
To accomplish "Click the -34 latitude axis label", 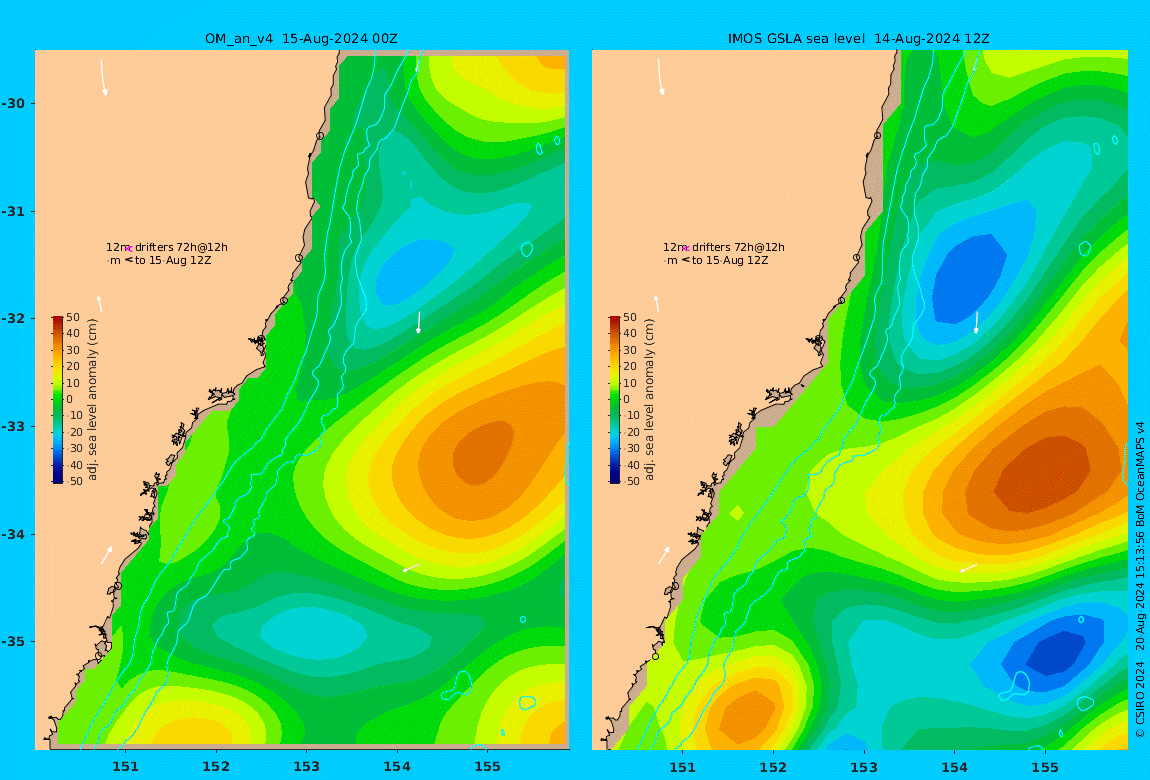I will (x=13, y=534).
